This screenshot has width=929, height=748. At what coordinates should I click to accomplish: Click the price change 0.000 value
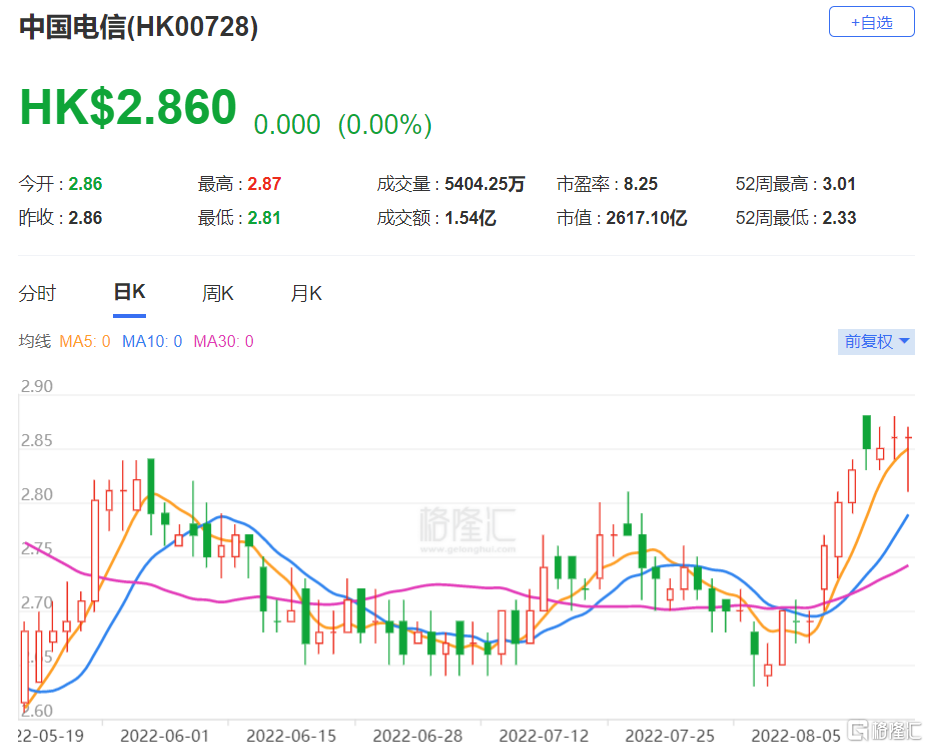[287, 125]
